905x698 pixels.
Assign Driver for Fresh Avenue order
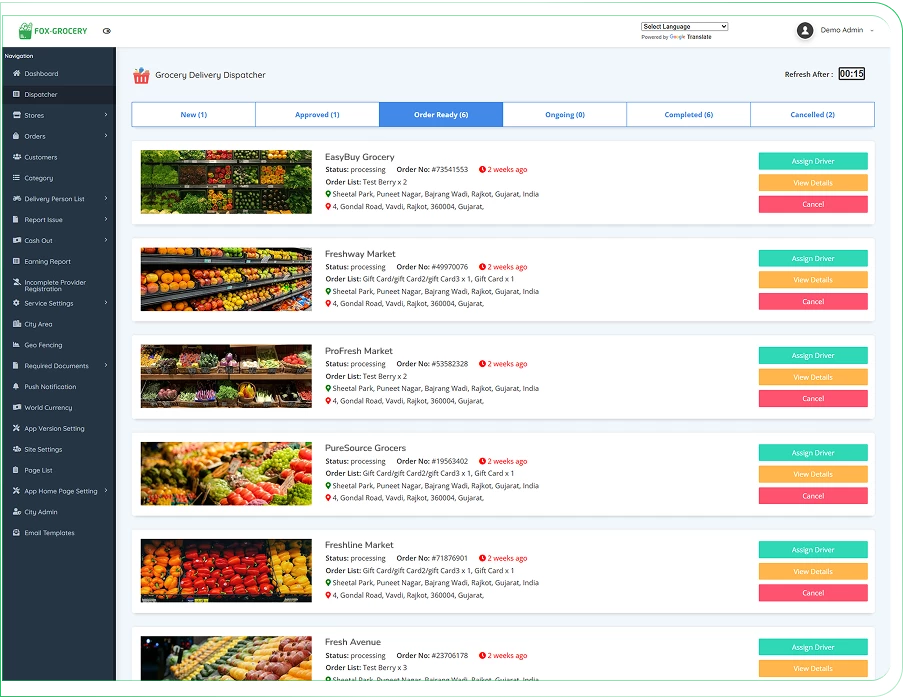coord(813,647)
